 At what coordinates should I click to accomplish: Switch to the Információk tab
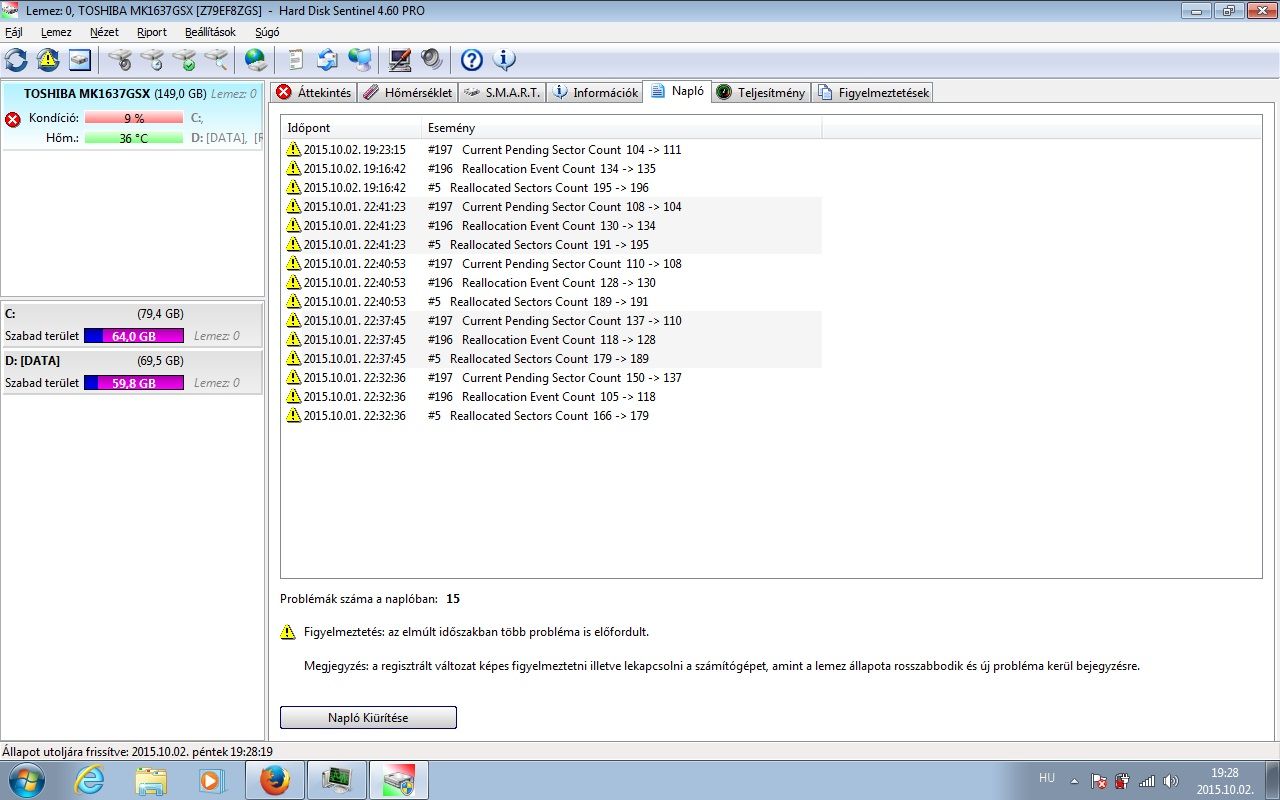[x=595, y=92]
